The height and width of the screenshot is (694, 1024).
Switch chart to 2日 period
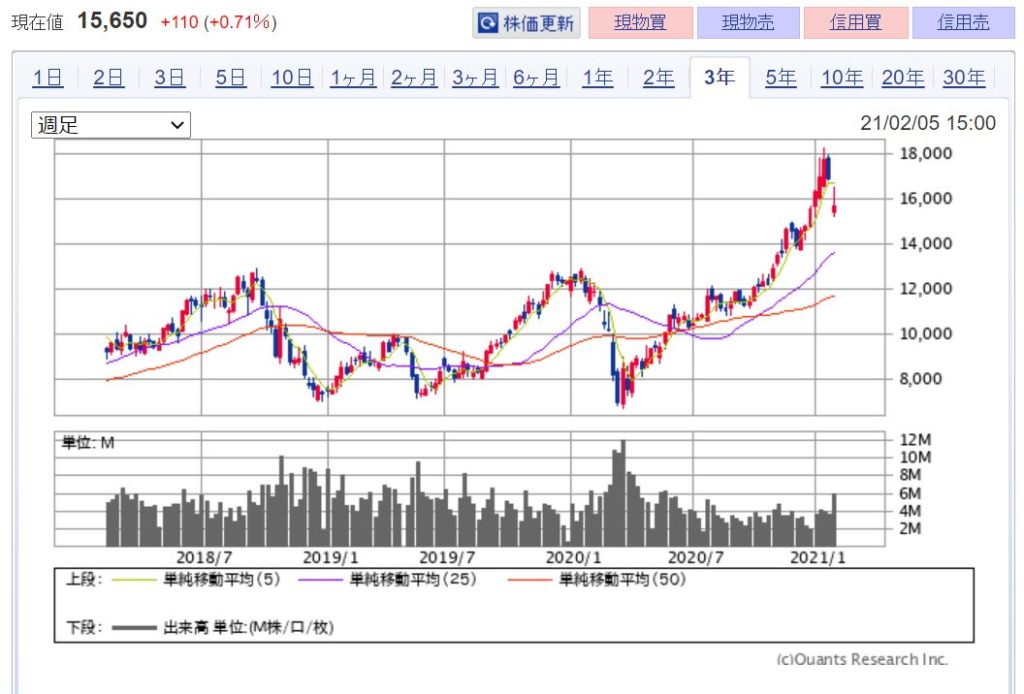108,78
